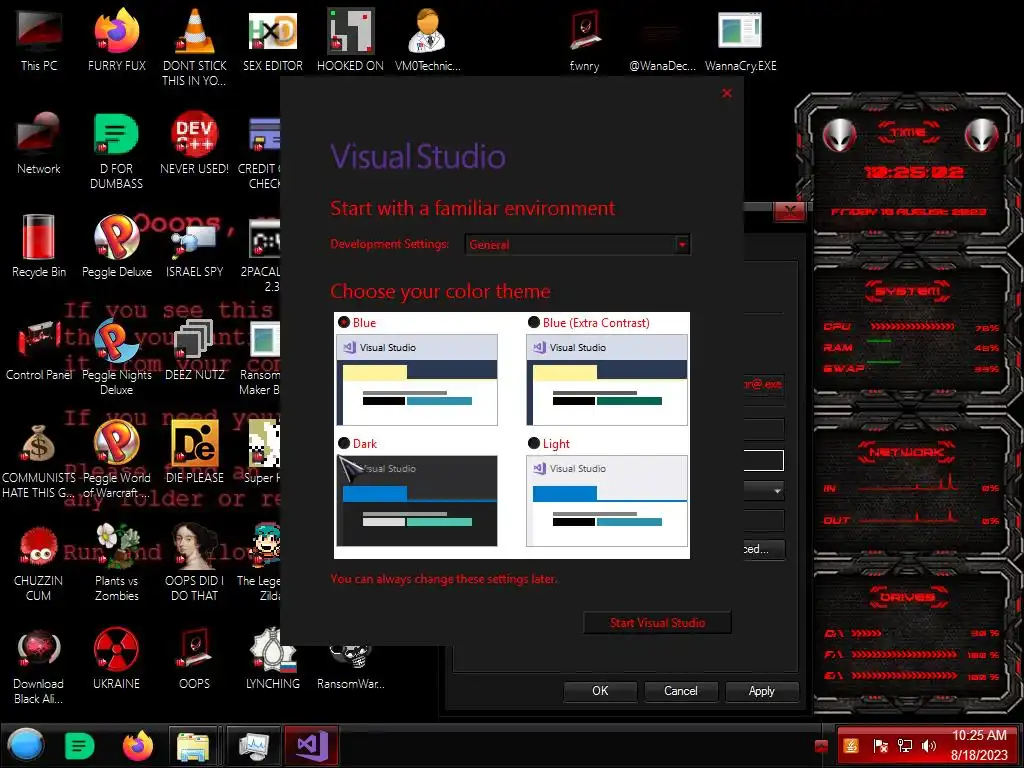Select the RansomWar desktop icon
Viewport: 1024px width, 768px height.
point(351,666)
